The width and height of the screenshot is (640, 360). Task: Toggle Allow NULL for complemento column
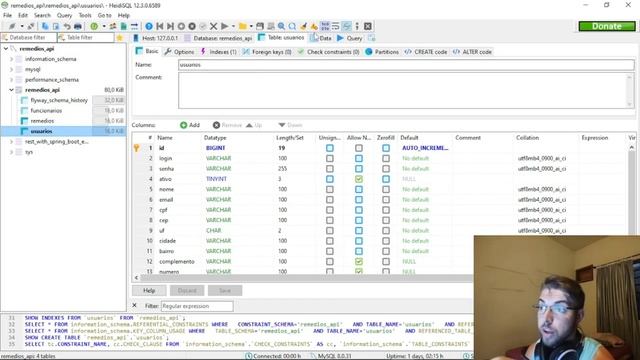359,261
